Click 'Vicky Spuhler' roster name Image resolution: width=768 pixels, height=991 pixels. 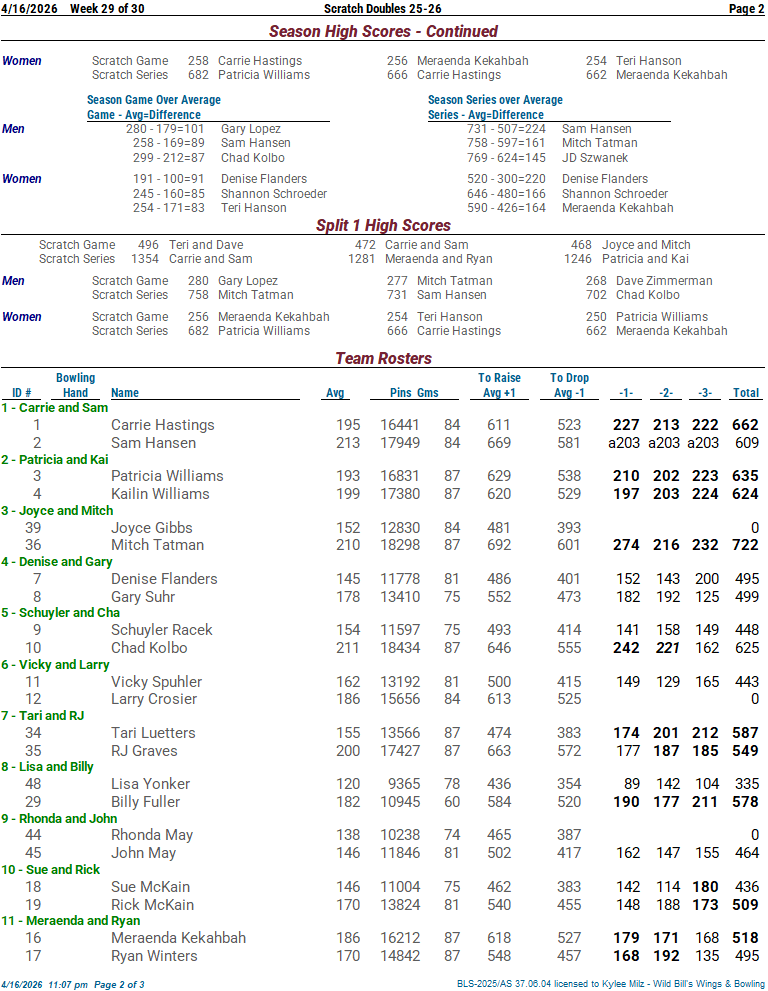pyautogui.click(x=156, y=682)
